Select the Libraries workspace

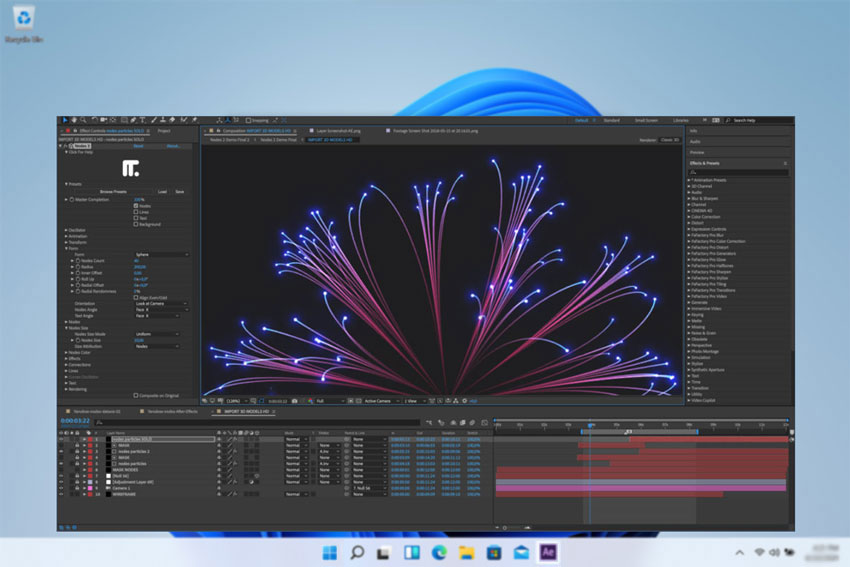[x=680, y=120]
